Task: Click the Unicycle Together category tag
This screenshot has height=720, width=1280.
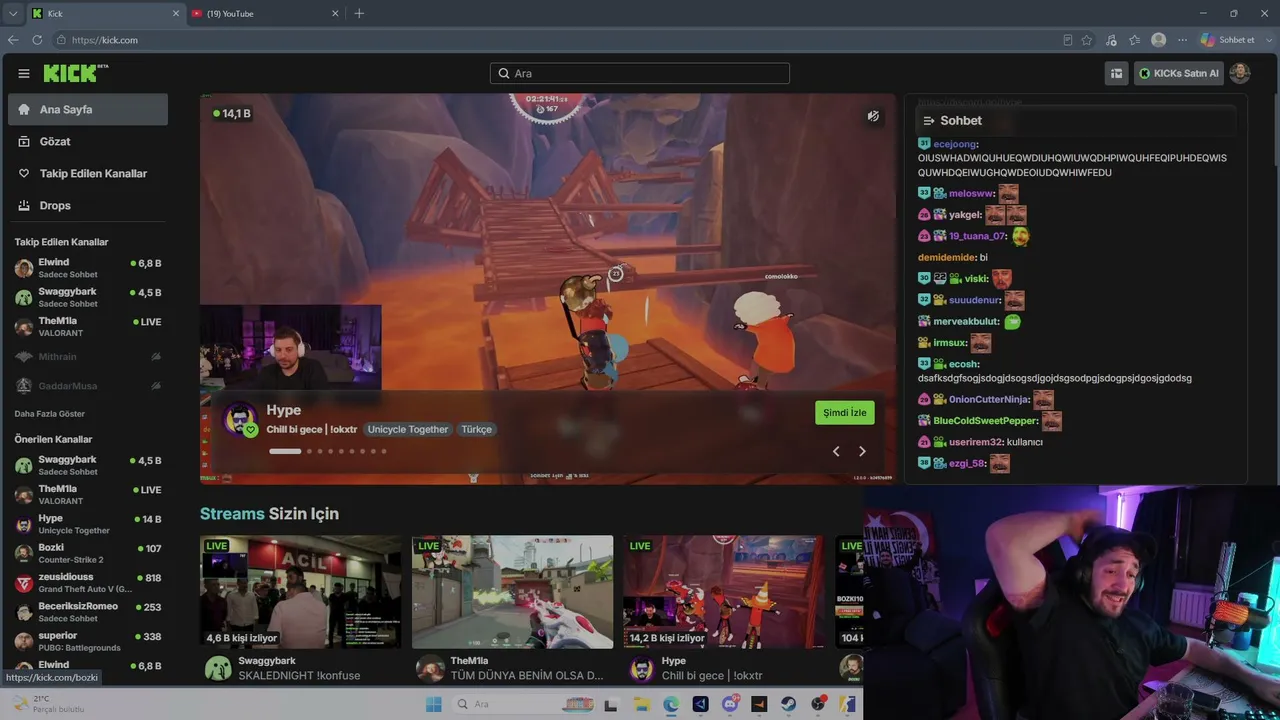Action: [408, 430]
